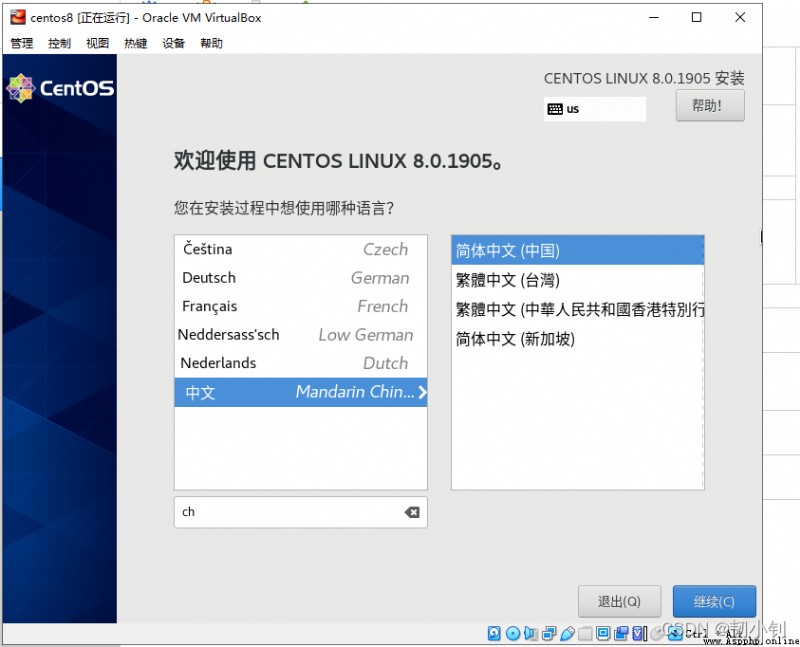Image resolution: width=800 pixels, height=647 pixels.
Task: Open the 控制 menu
Action: pos(59,43)
